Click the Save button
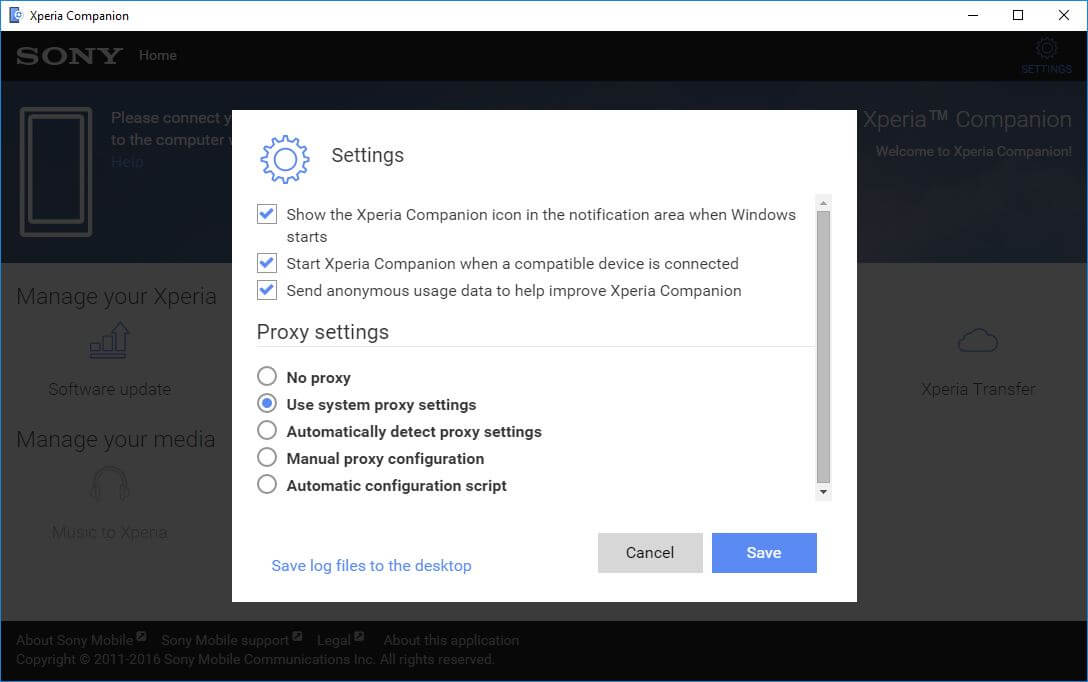 (764, 553)
